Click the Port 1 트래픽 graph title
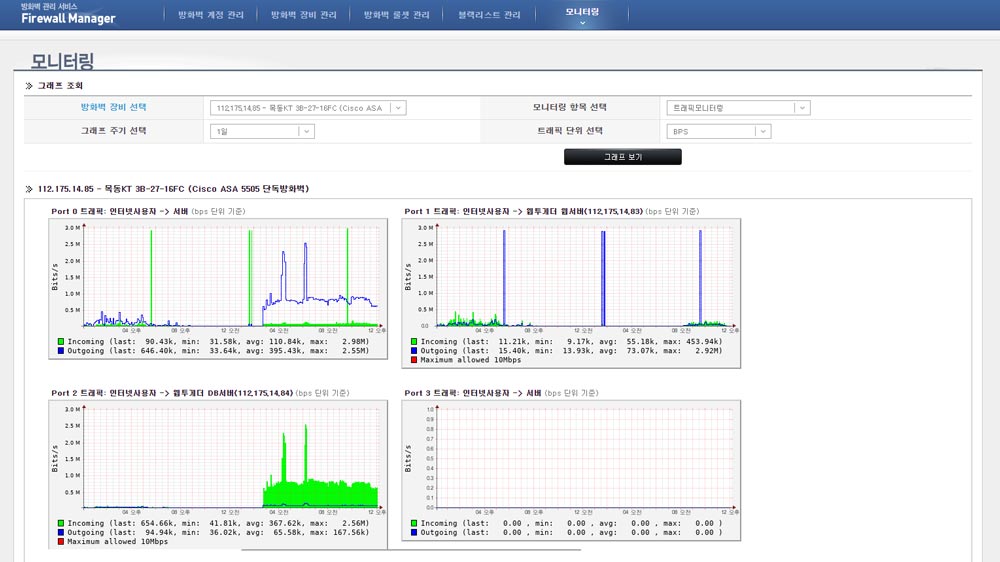The height and width of the screenshot is (562, 1000). (552, 211)
